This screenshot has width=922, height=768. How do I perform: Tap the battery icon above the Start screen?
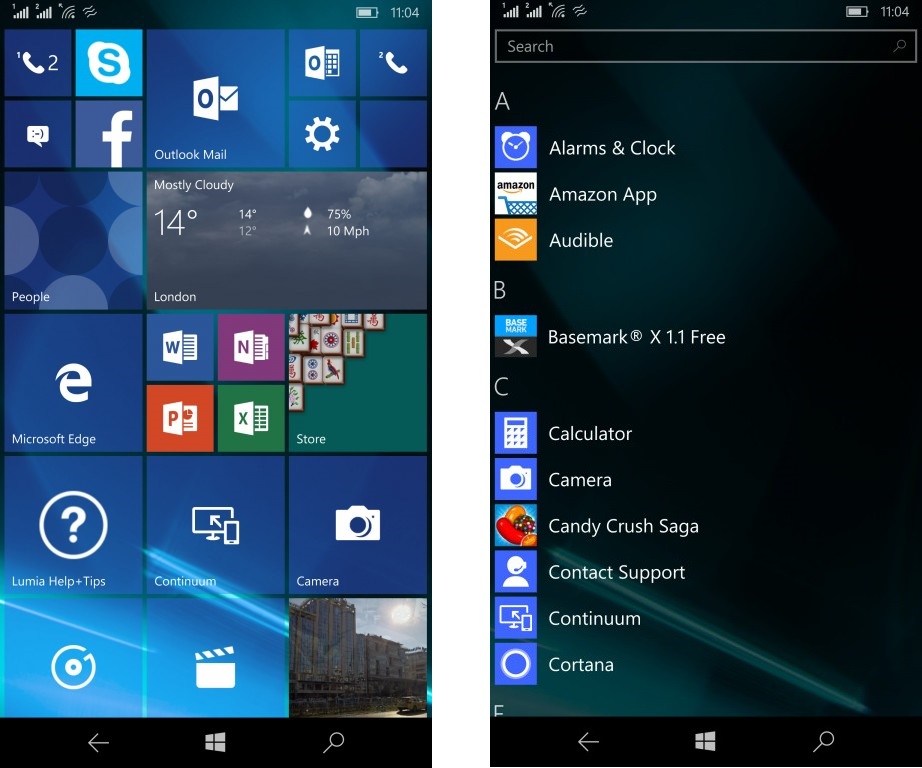367,13
